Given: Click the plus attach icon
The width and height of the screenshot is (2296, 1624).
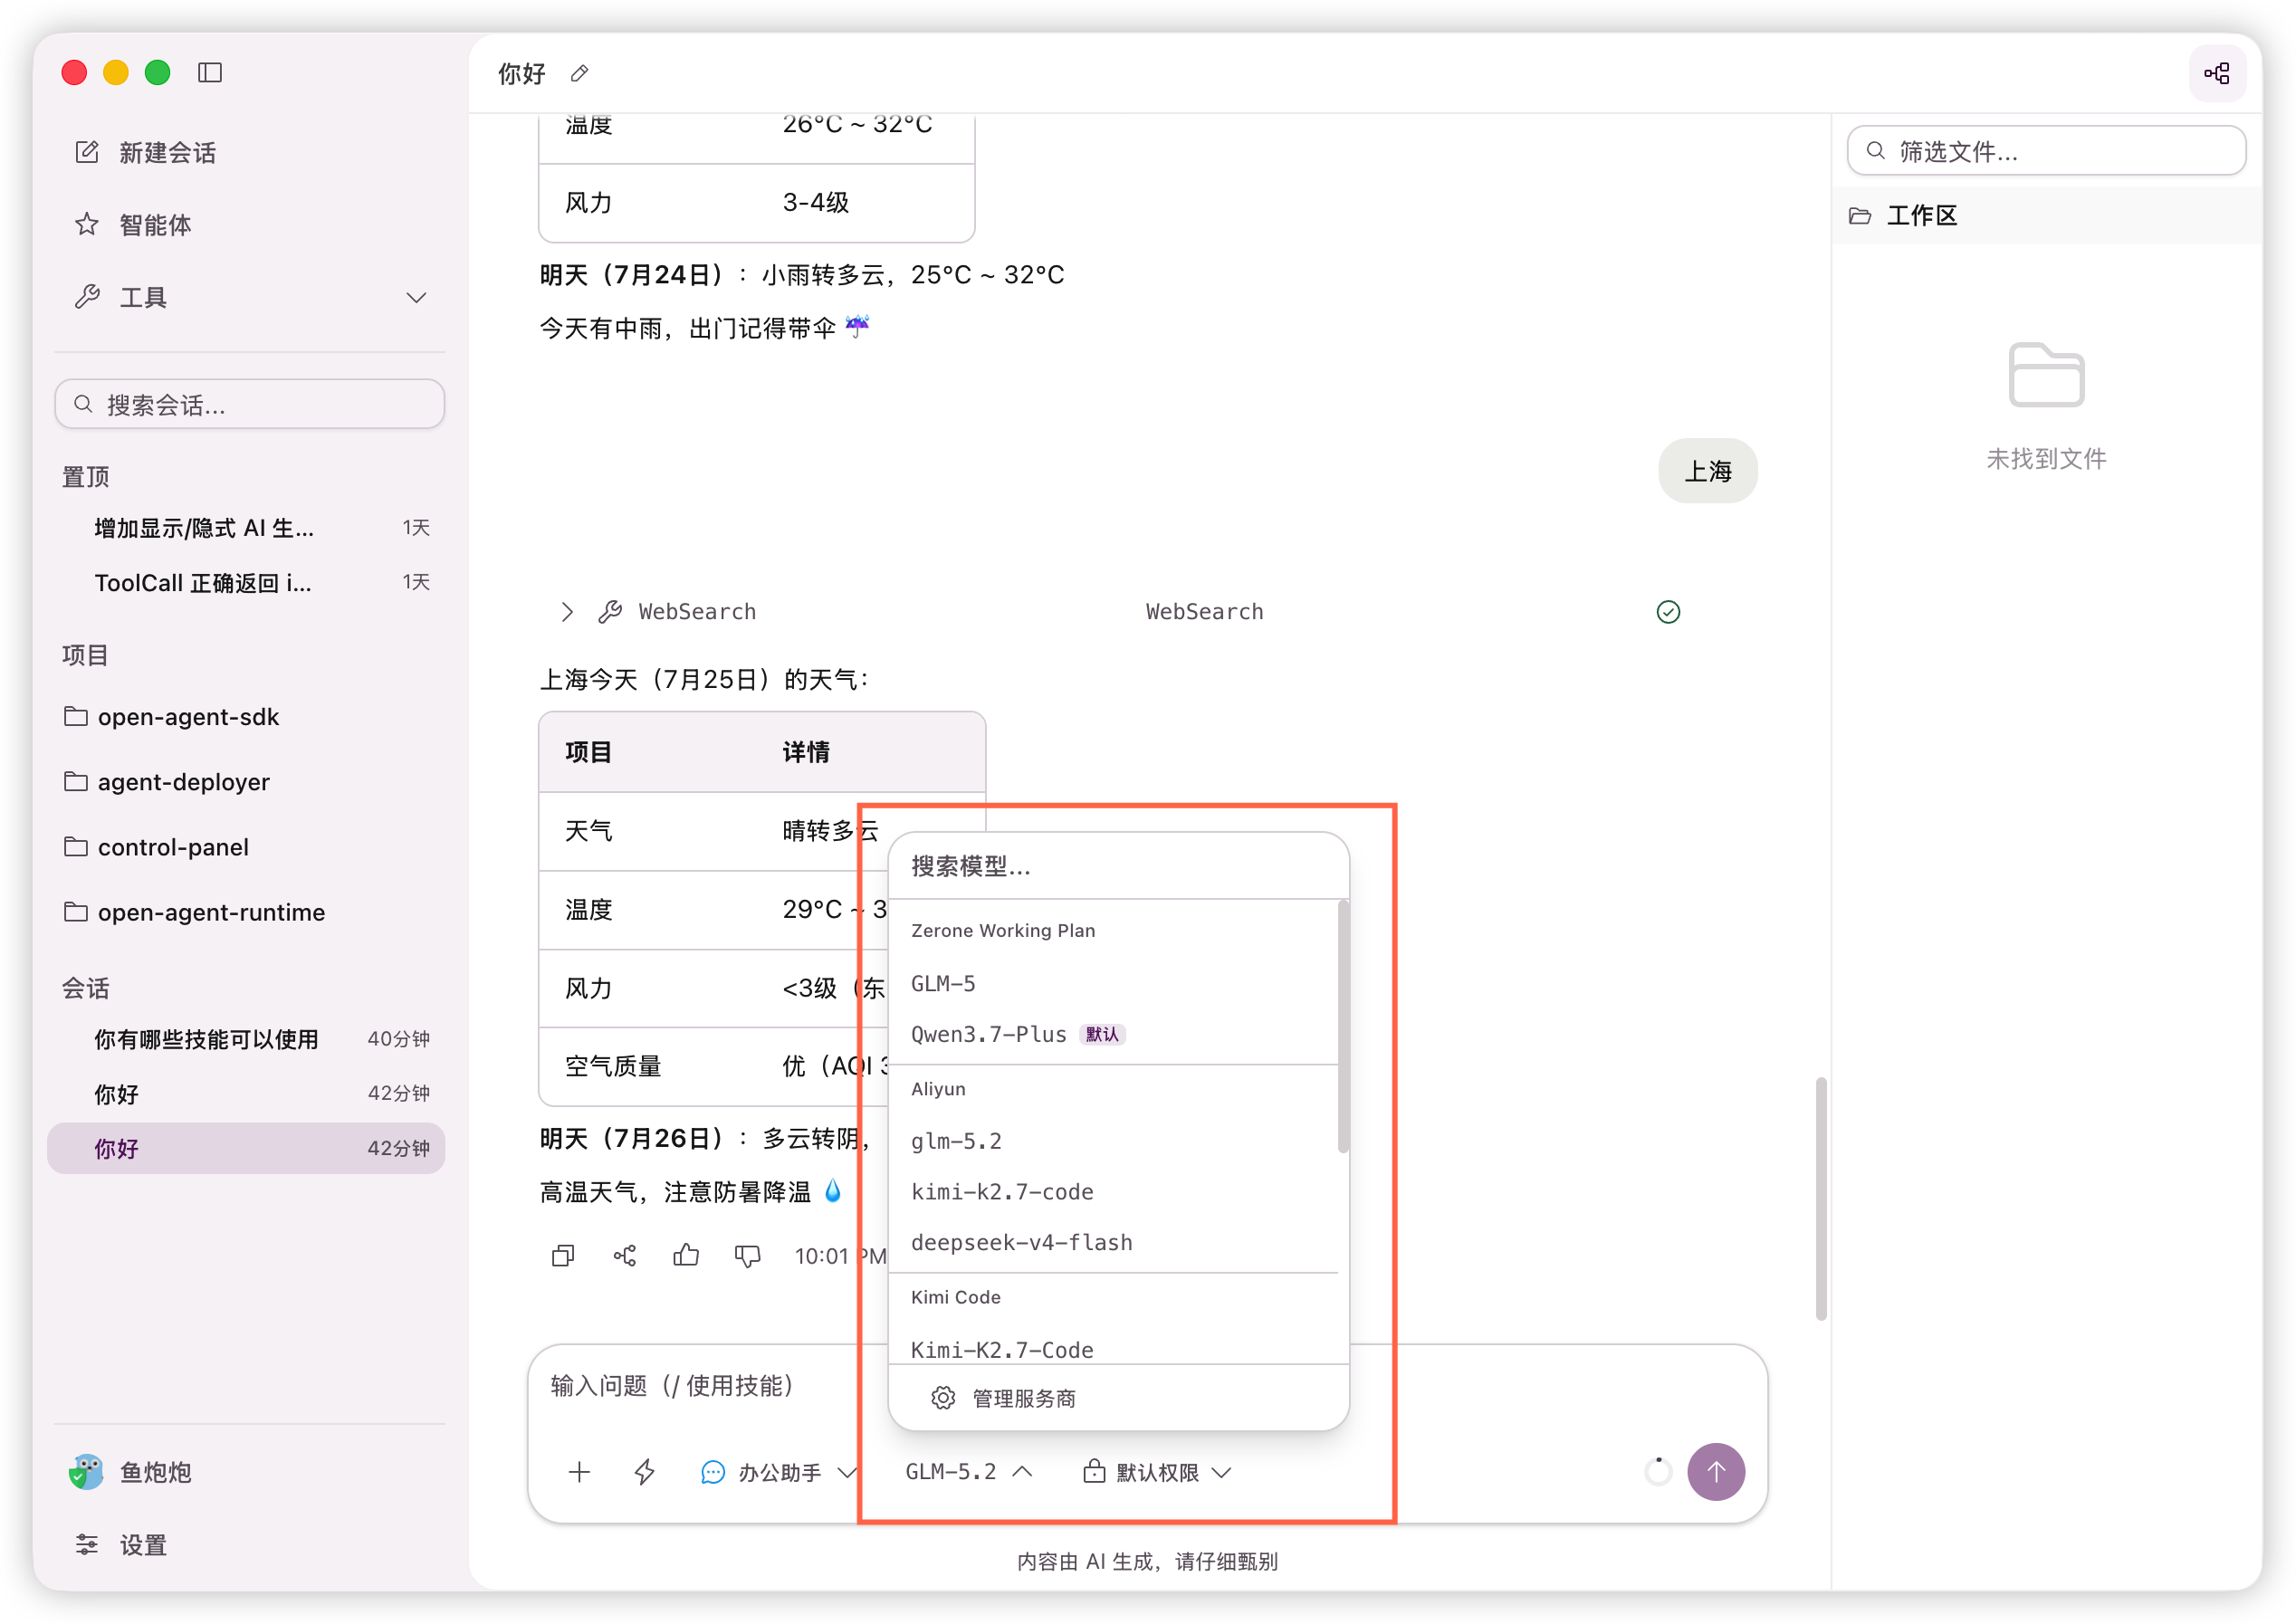Looking at the screenshot, I should [x=579, y=1472].
